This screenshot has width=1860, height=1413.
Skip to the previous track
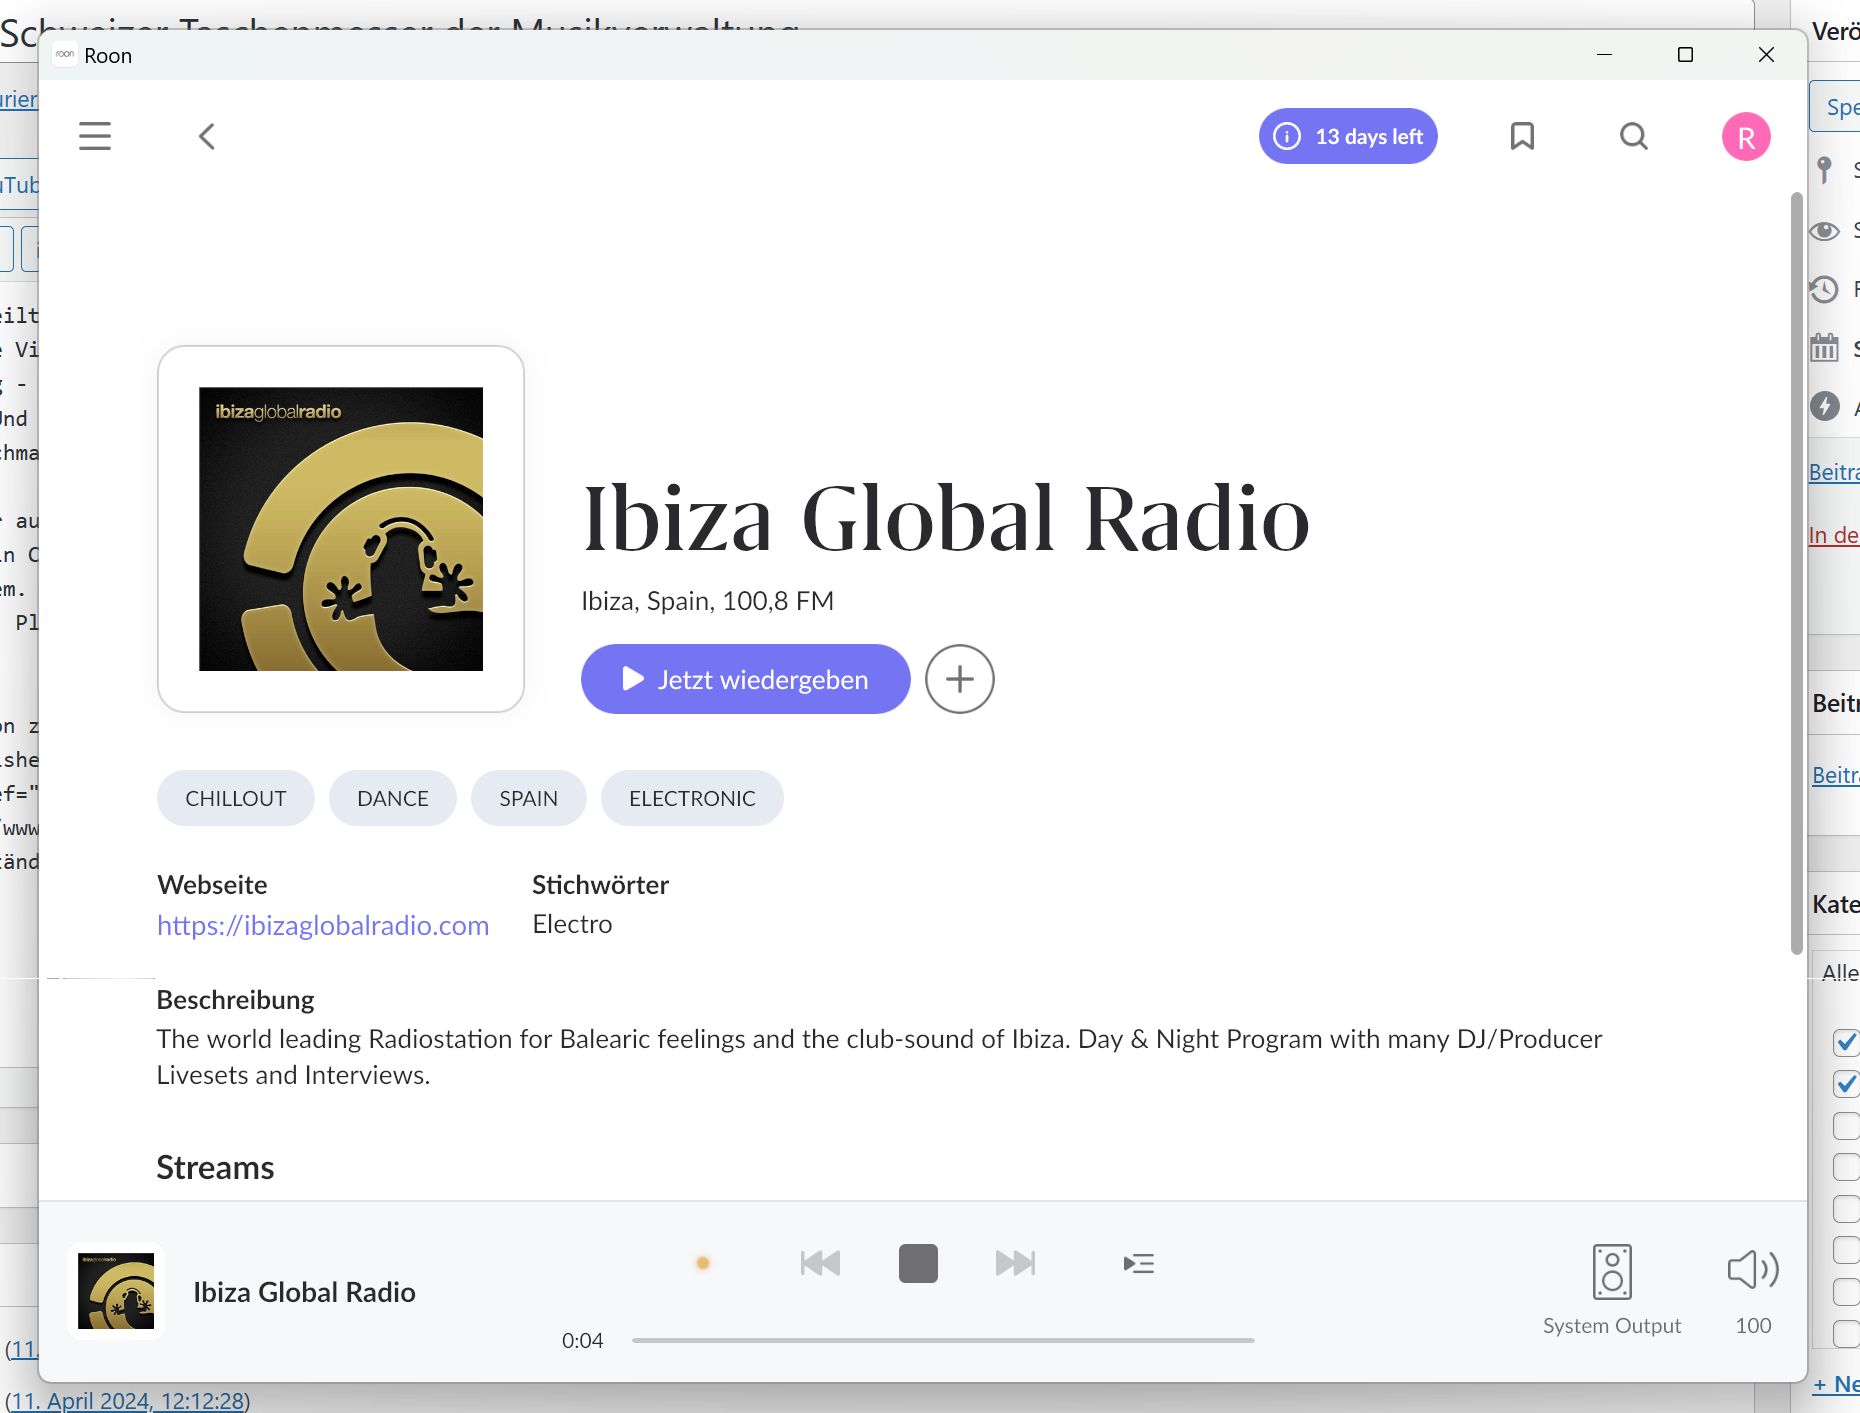tap(820, 1263)
